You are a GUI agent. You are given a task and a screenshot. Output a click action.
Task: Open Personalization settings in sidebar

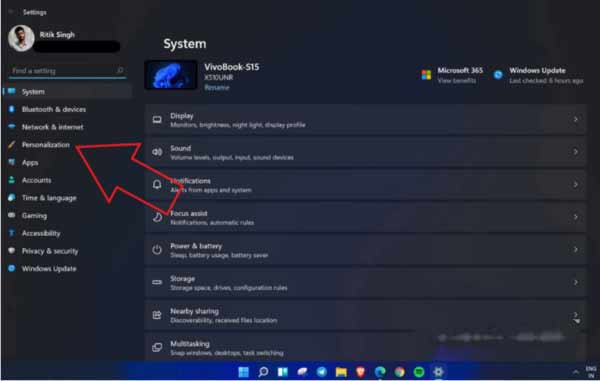point(46,145)
